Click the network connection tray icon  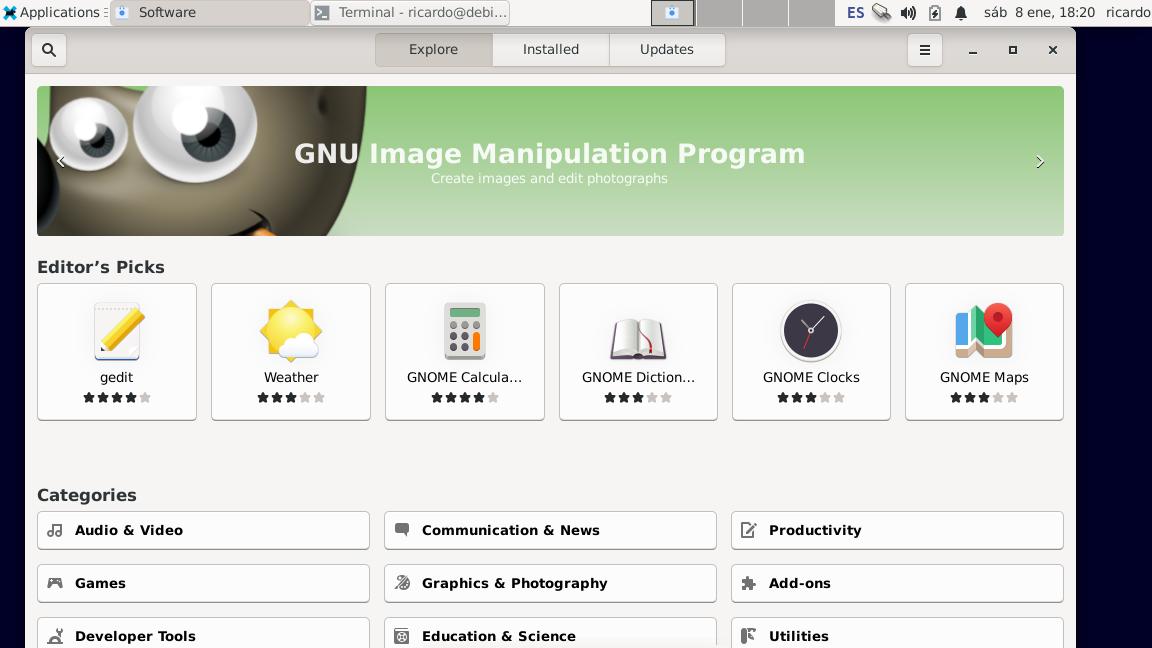(x=881, y=12)
